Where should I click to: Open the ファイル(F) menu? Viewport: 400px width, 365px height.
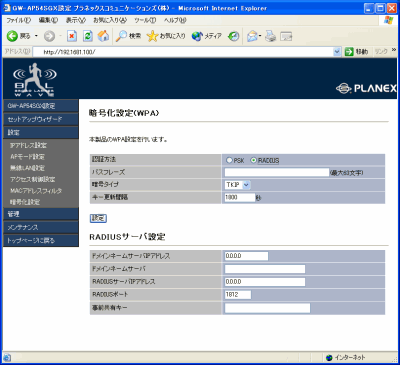tap(19, 20)
